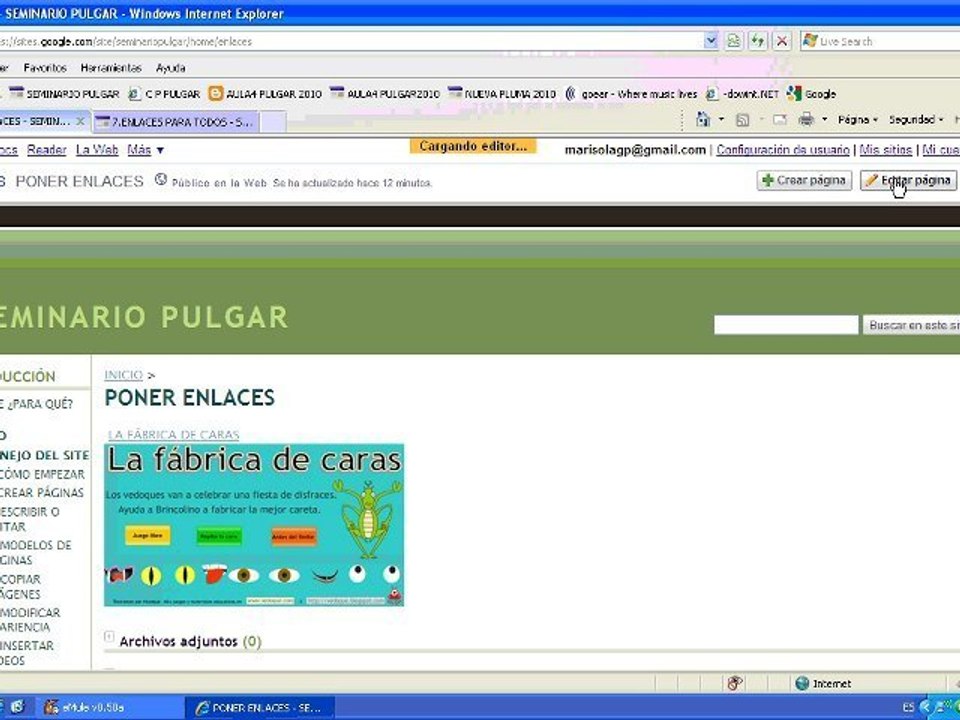Open MODIFICAR APARIENCIA sidebar page

[30, 620]
